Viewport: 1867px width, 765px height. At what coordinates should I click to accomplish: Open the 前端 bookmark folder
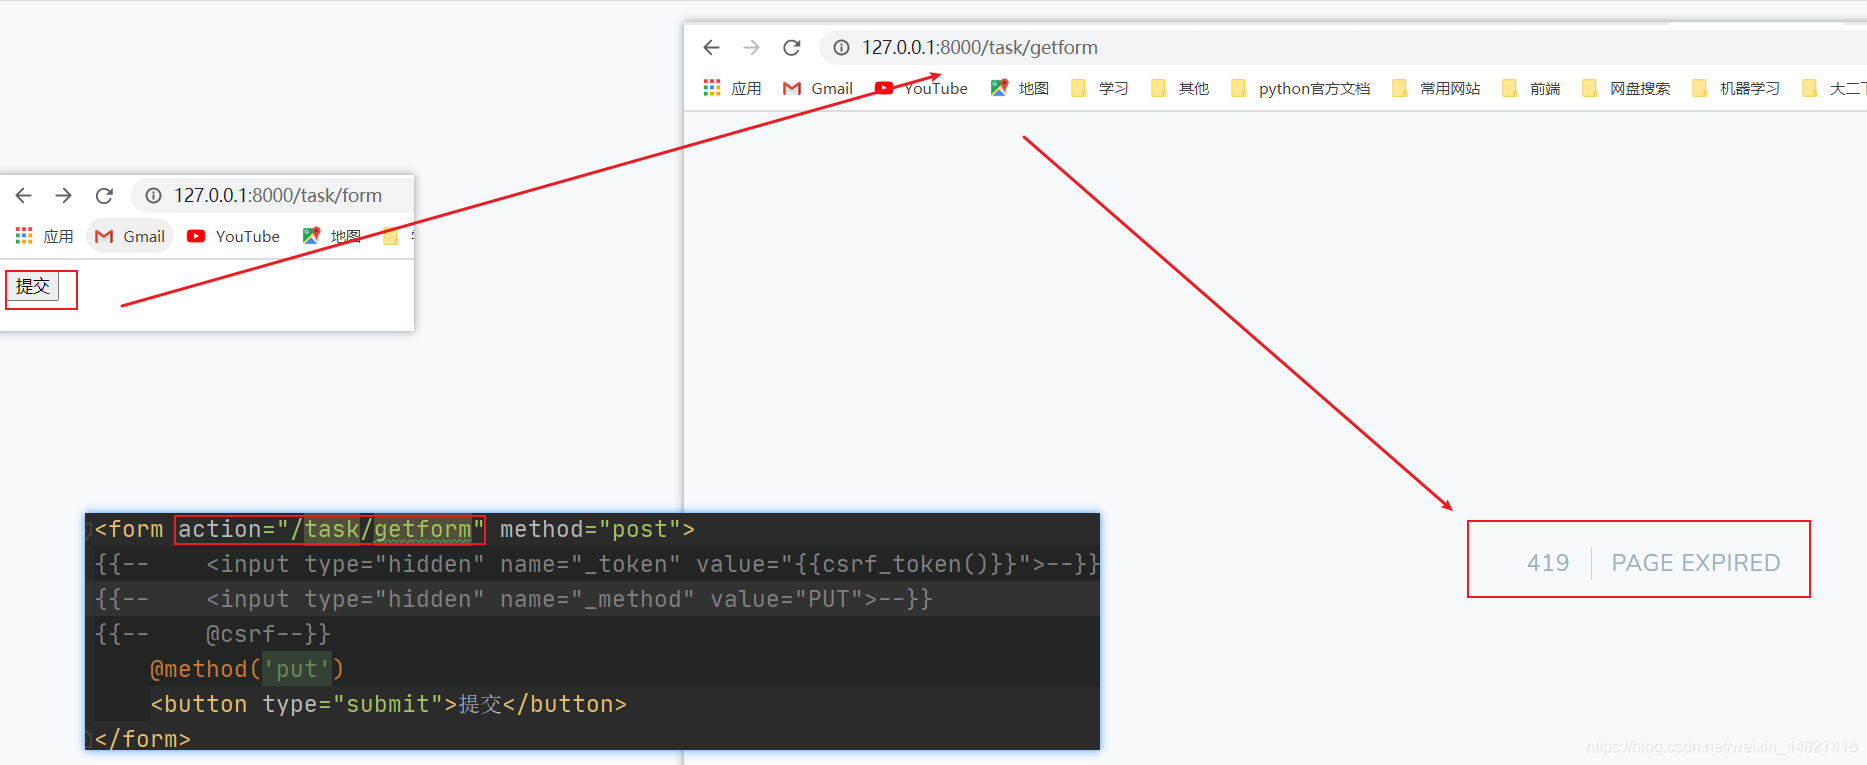click(x=1531, y=88)
